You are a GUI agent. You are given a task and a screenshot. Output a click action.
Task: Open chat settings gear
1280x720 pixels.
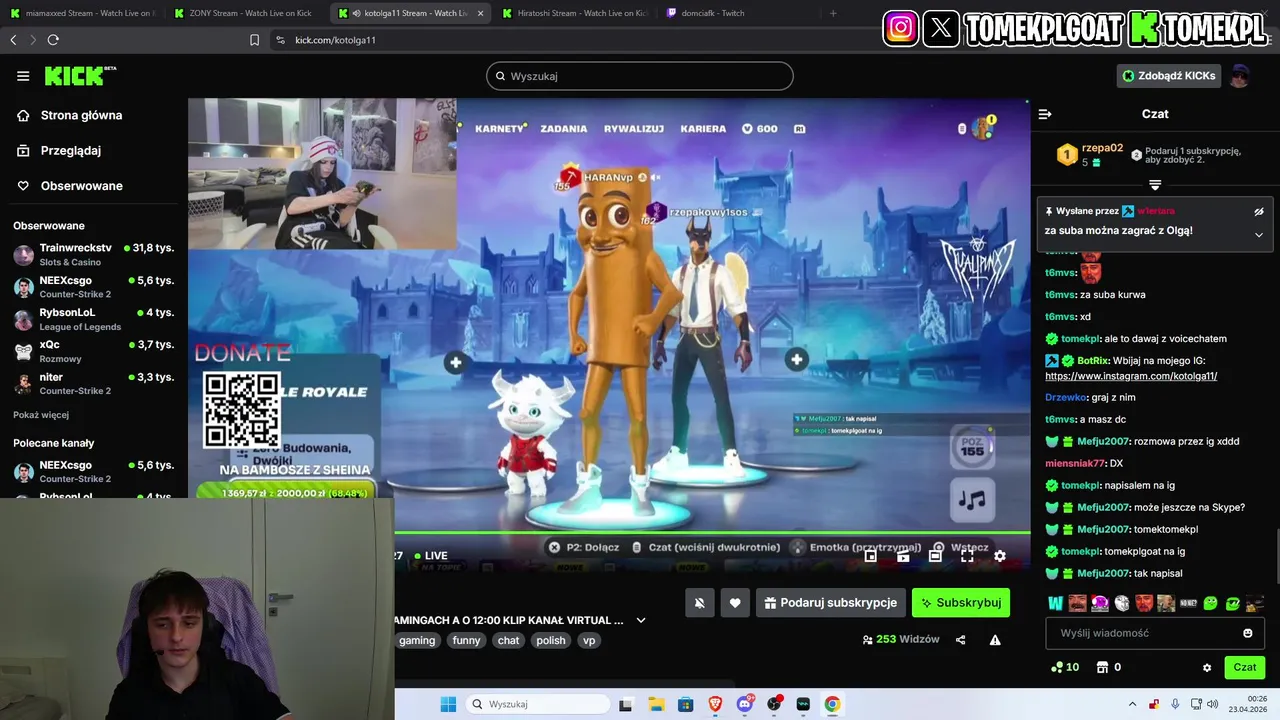coord(1207,667)
